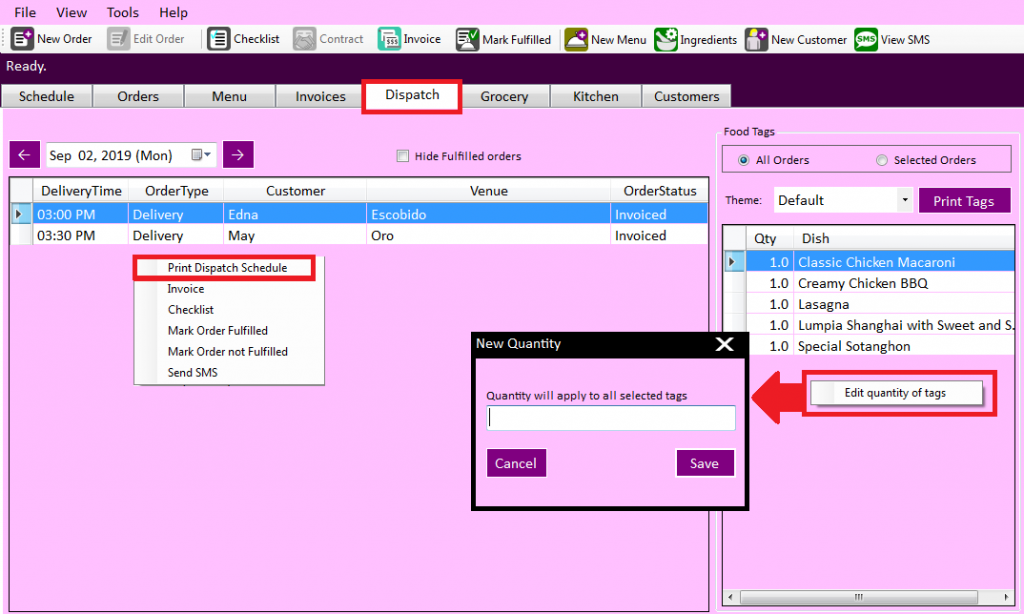Select the Selected Orders radio button
The image size is (1024, 614).
(880, 159)
